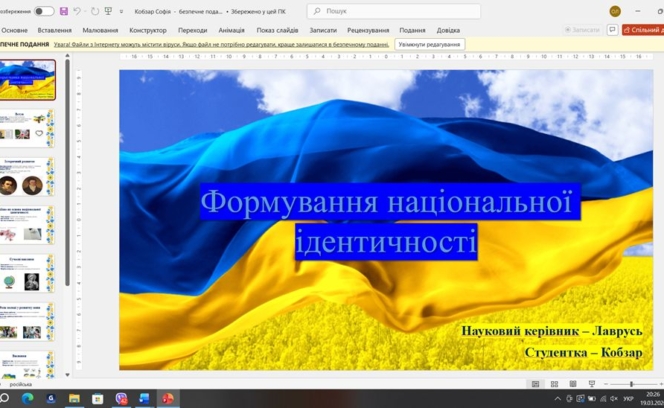Click the Save icon in quick access toolbar

[65, 11]
